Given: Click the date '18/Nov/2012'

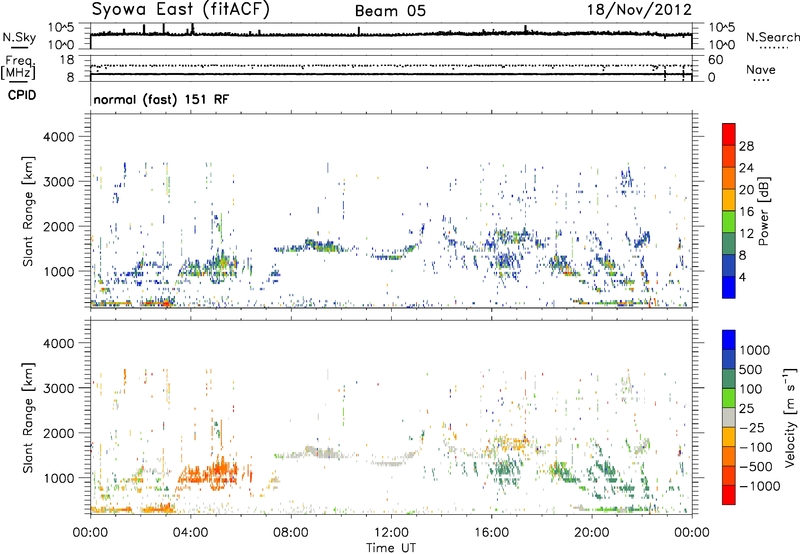Looking at the screenshot, I should tap(639, 10).
